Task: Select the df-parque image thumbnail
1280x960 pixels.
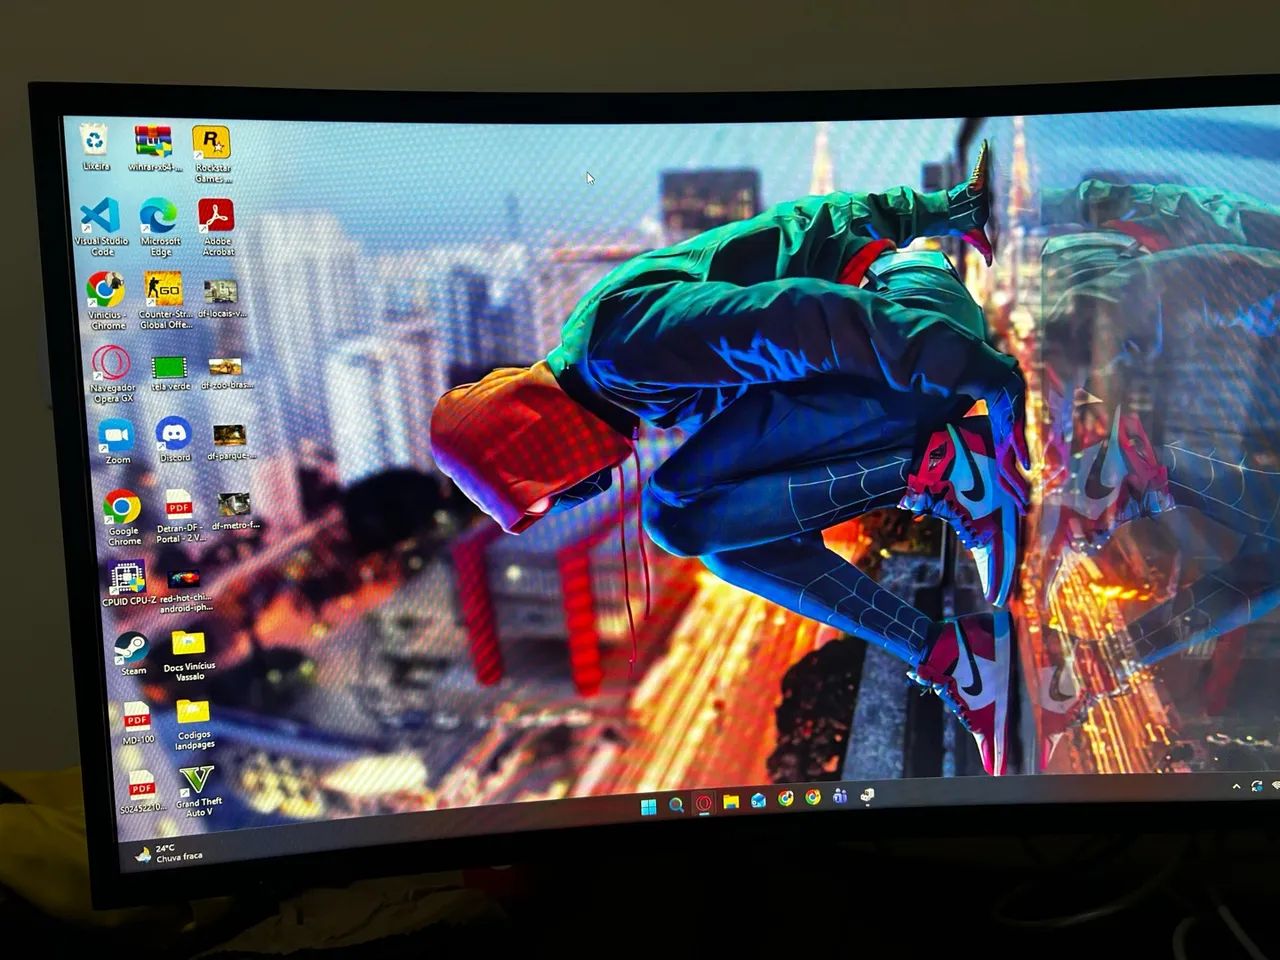Action: tap(230, 441)
